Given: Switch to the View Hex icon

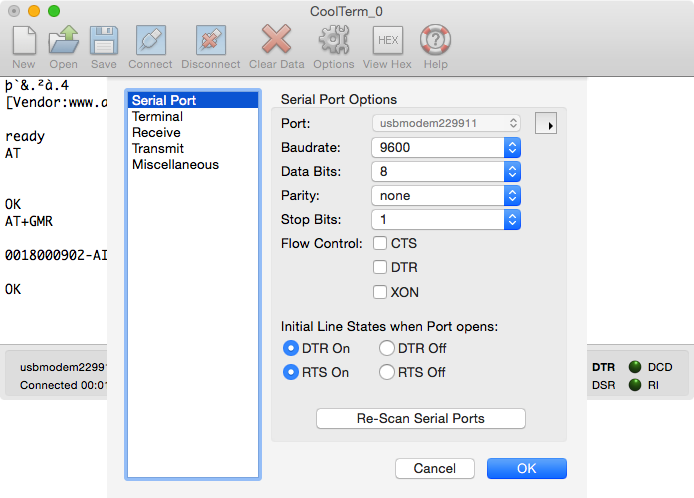Looking at the screenshot, I should 388,40.
